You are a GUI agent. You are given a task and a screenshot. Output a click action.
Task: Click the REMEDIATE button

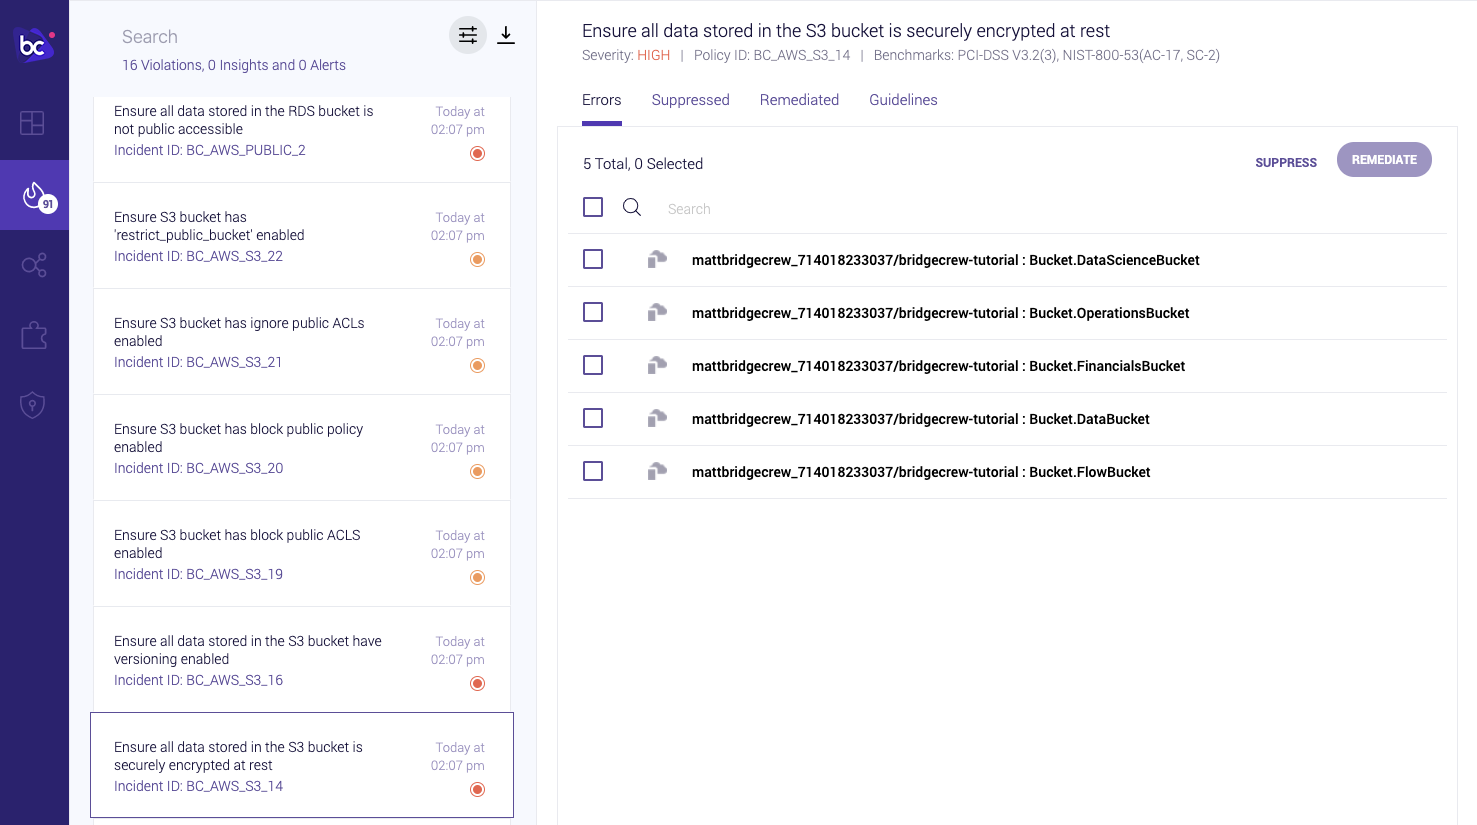click(1384, 160)
